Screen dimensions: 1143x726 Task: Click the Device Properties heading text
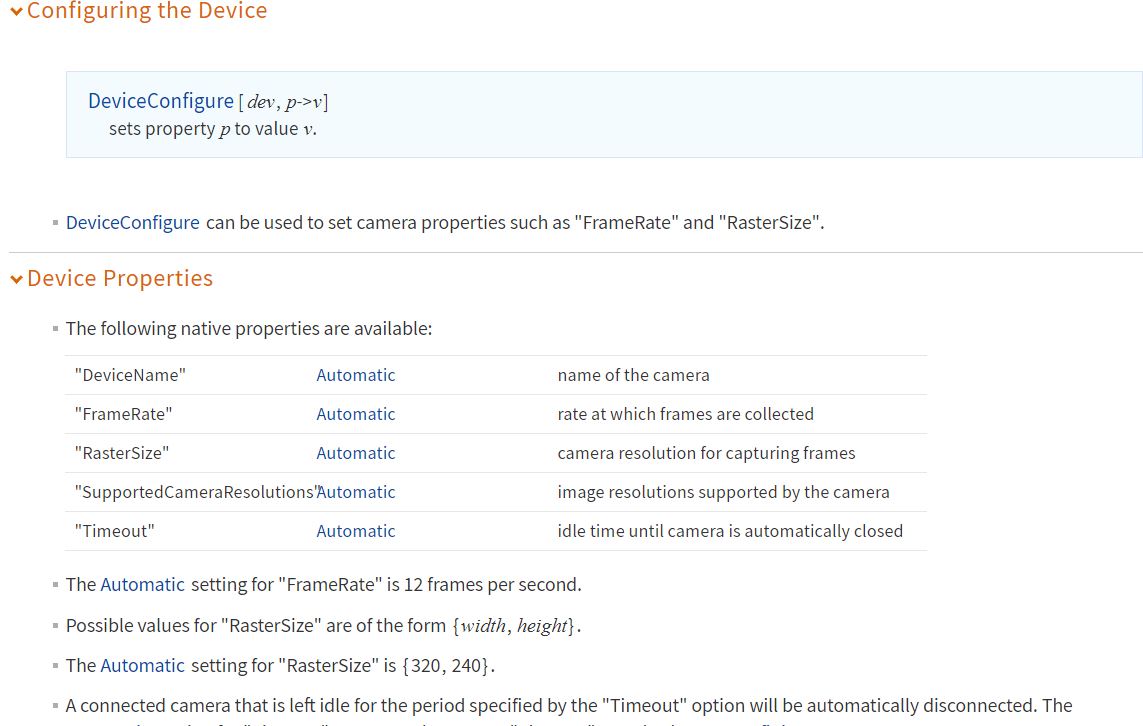pyautogui.click(x=120, y=278)
